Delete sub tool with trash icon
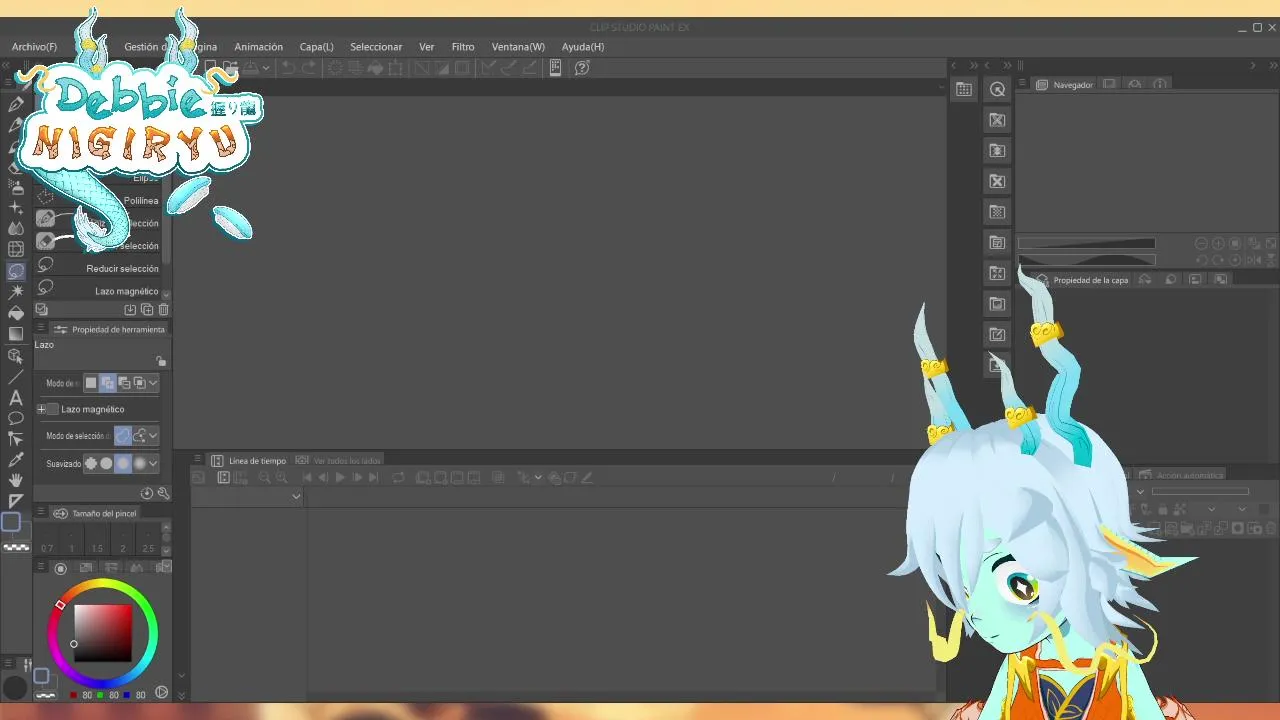 coord(164,310)
